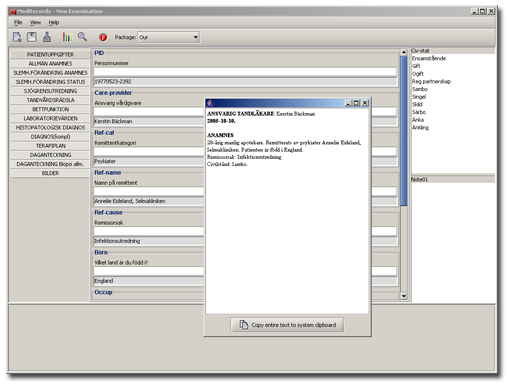This screenshot has width=510, height=388.
Task: Select SLEMH.FÖRÄNDRING STATUS section
Action: (x=50, y=82)
